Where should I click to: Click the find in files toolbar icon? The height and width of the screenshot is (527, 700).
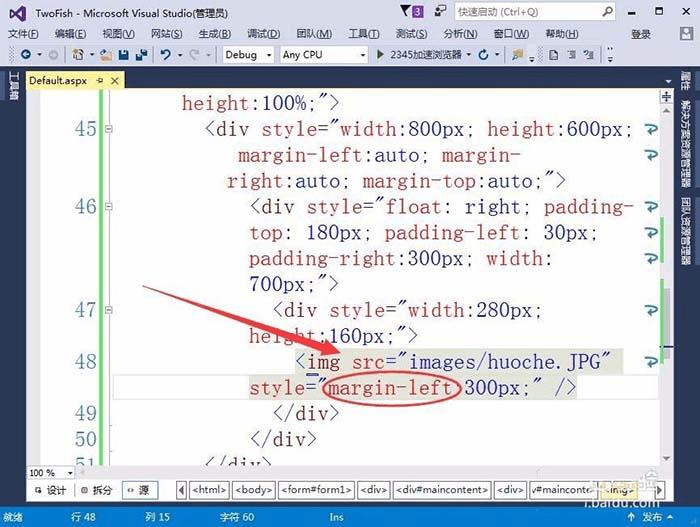pos(517,55)
